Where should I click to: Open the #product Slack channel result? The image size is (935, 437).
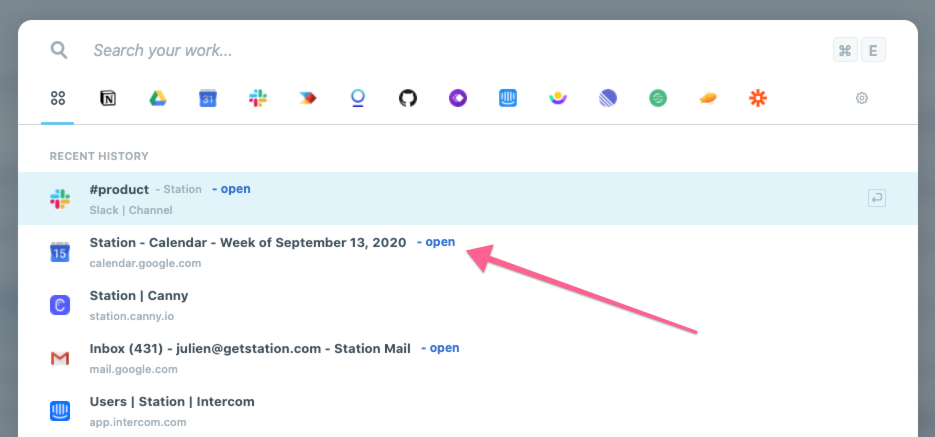click(468, 199)
